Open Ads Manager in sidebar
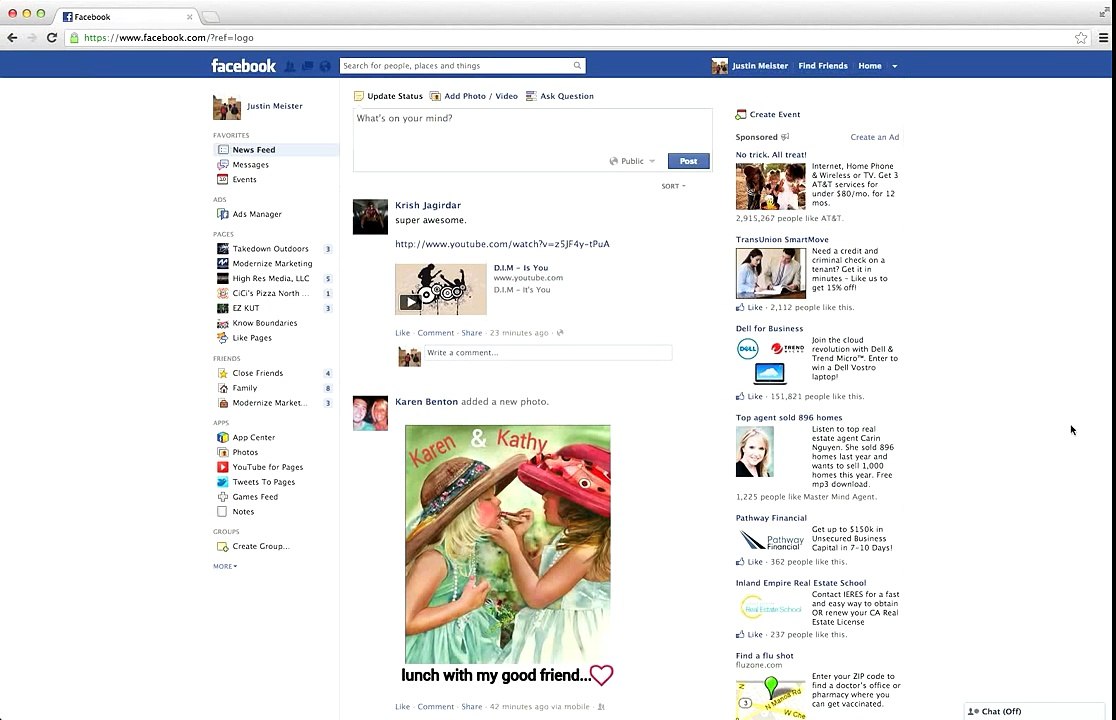Image resolution: width=1116 pixels, height=720 pixels. click(257, 214)
